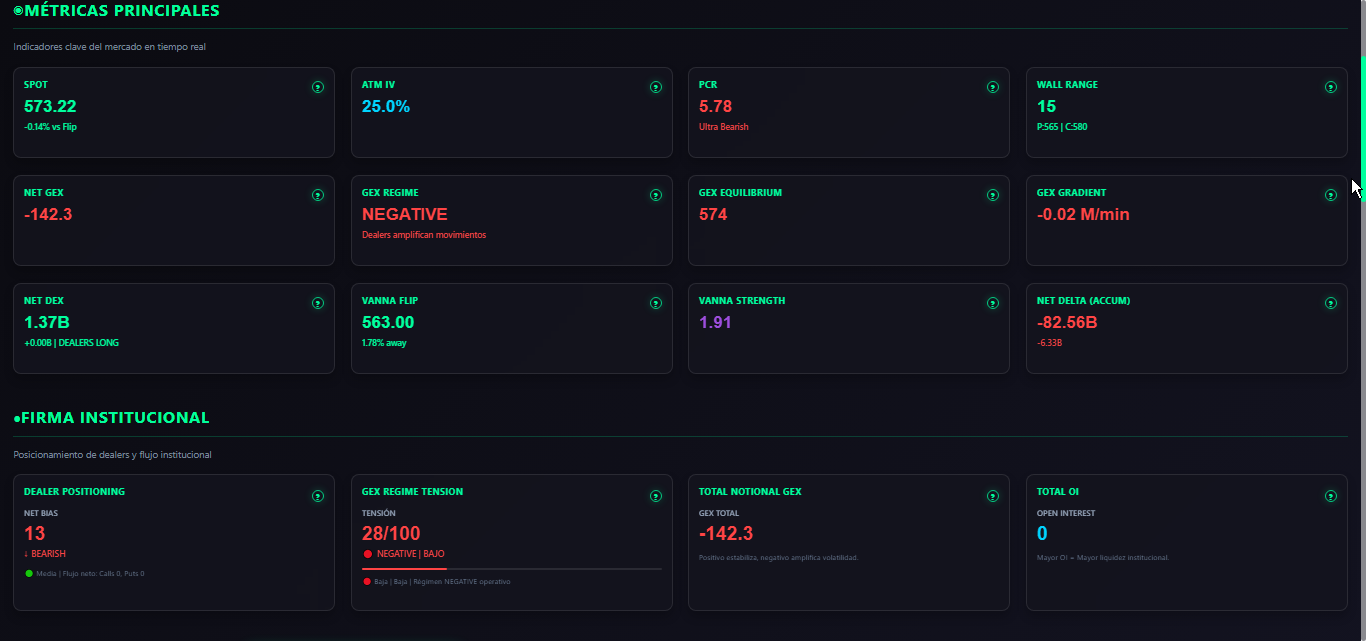Open the TOTAL NOTIONAL GEX info icon
Viewport: 1366px width, 641px height.
click(x=993, y=496)
